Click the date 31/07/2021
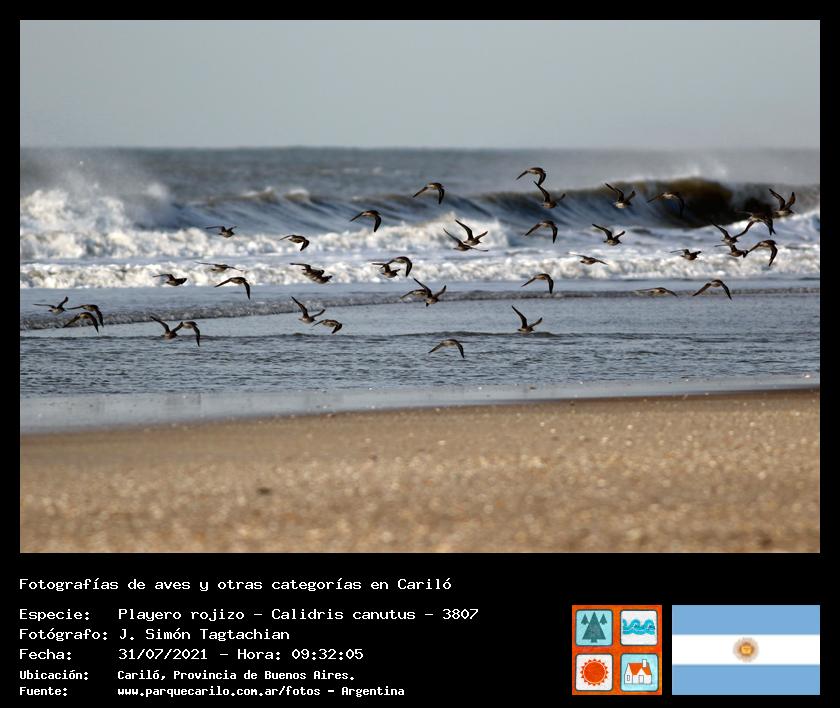 pos(162,654)
